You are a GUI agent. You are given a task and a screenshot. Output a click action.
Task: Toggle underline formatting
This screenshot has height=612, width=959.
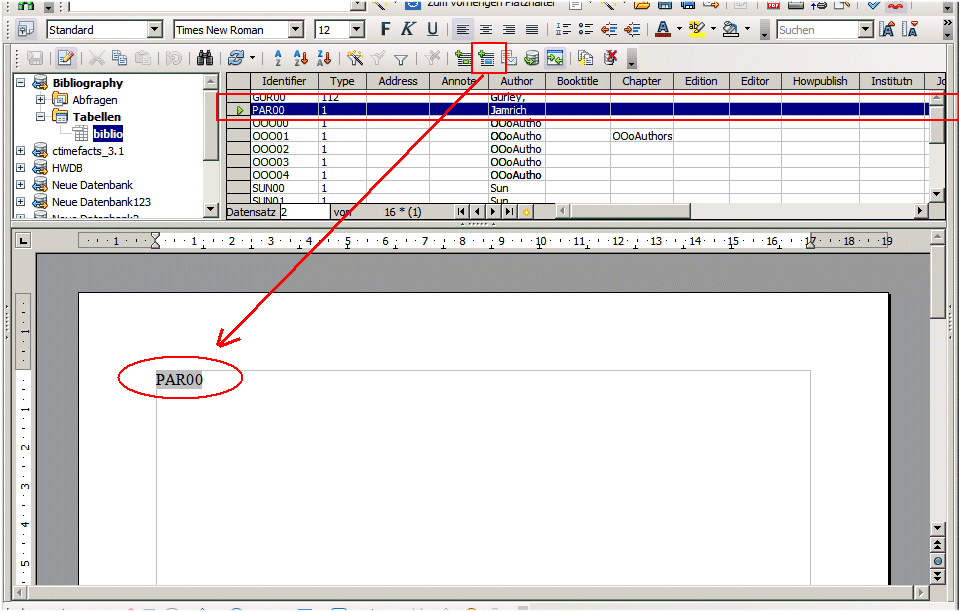tap(432, 30)
